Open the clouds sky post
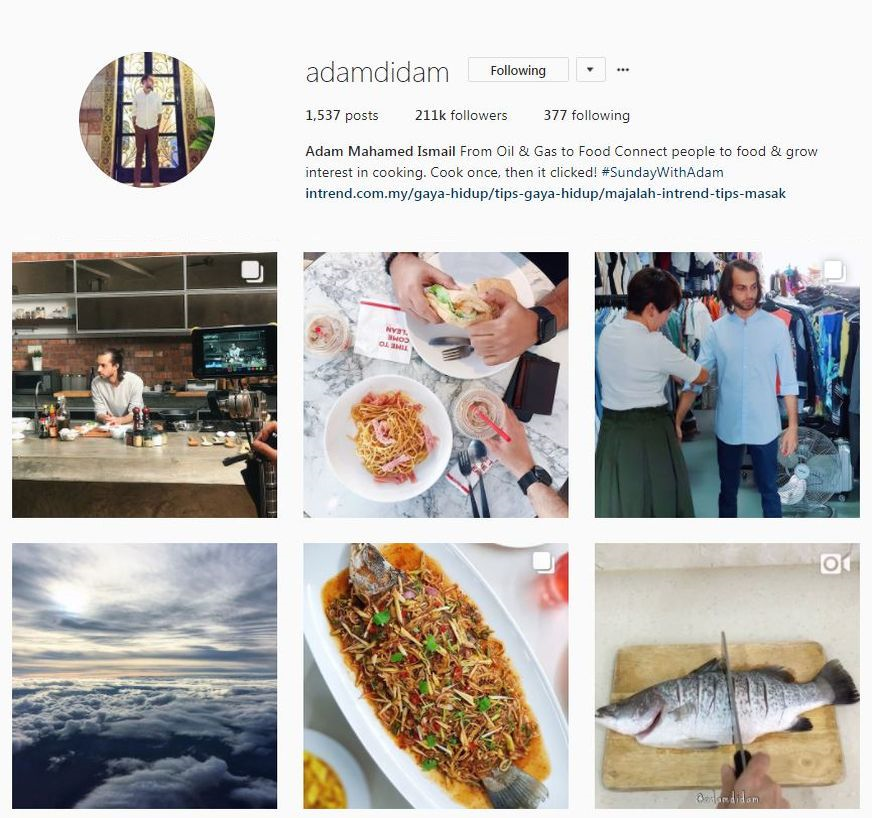The image size is (872, 818). pyautogui.click(x=145, y=676)
